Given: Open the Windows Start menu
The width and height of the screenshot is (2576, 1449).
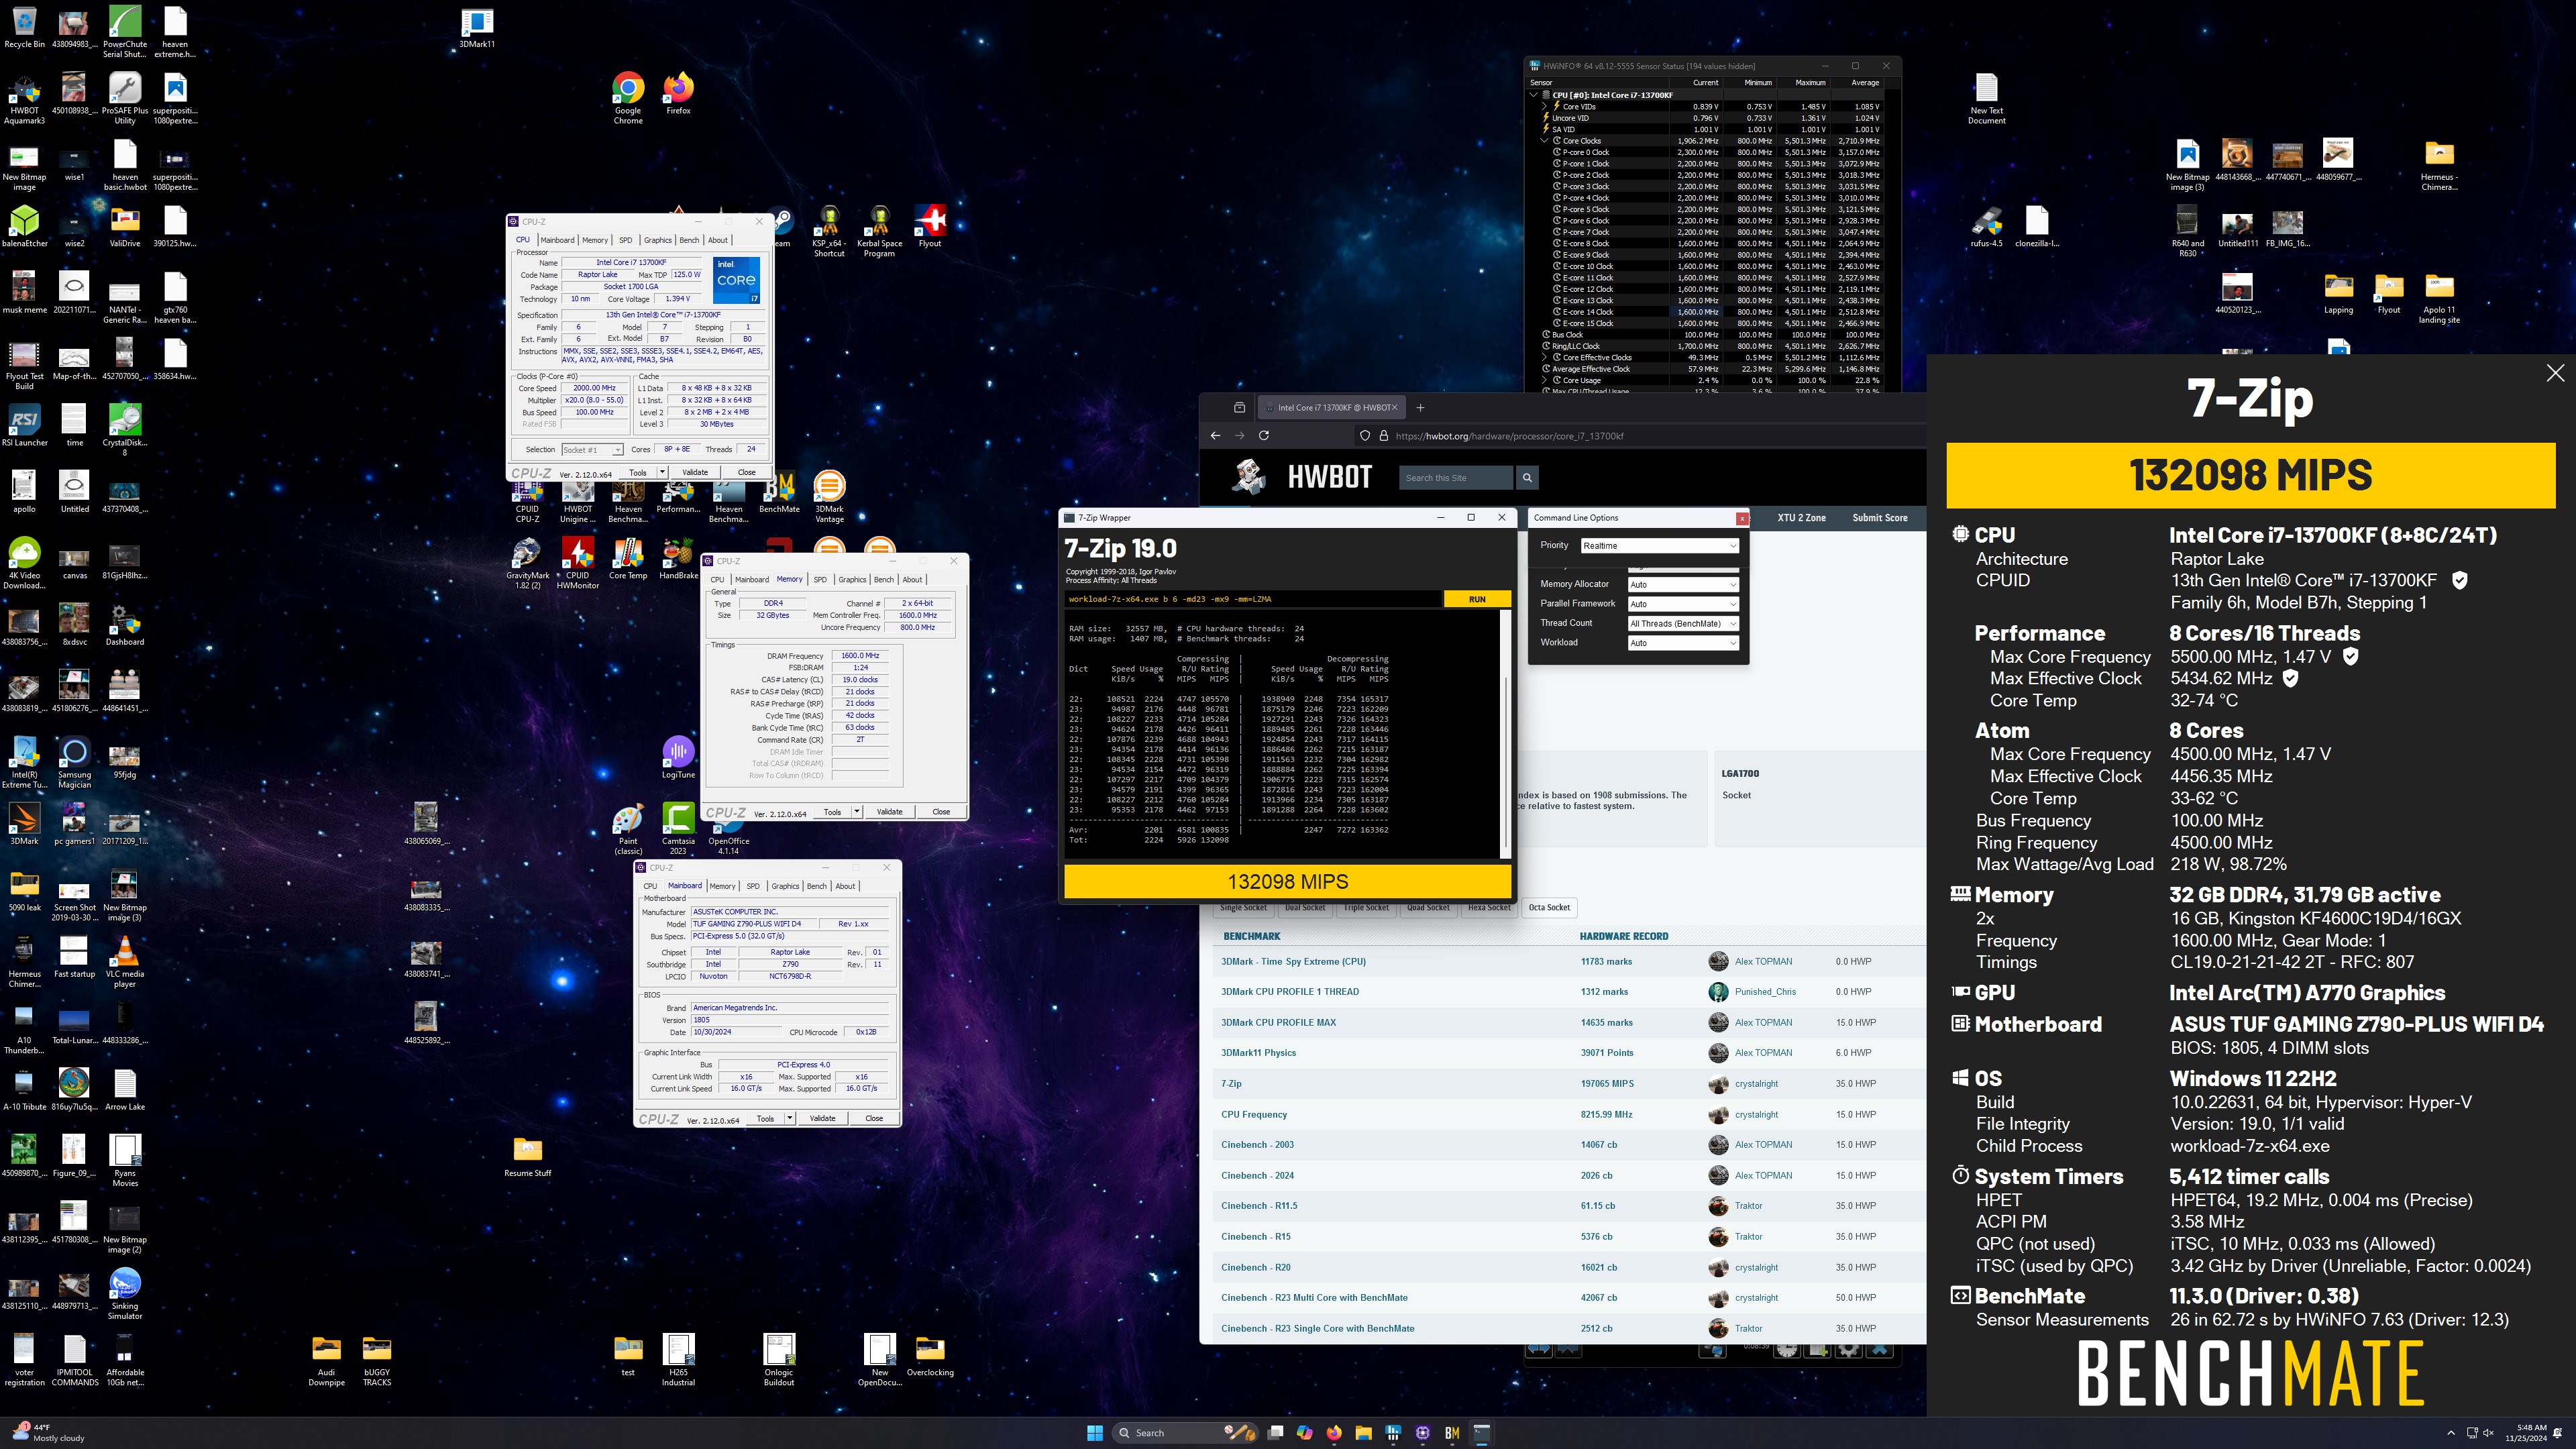Looking at the screenshot, I should (x=1095, y=1433).
